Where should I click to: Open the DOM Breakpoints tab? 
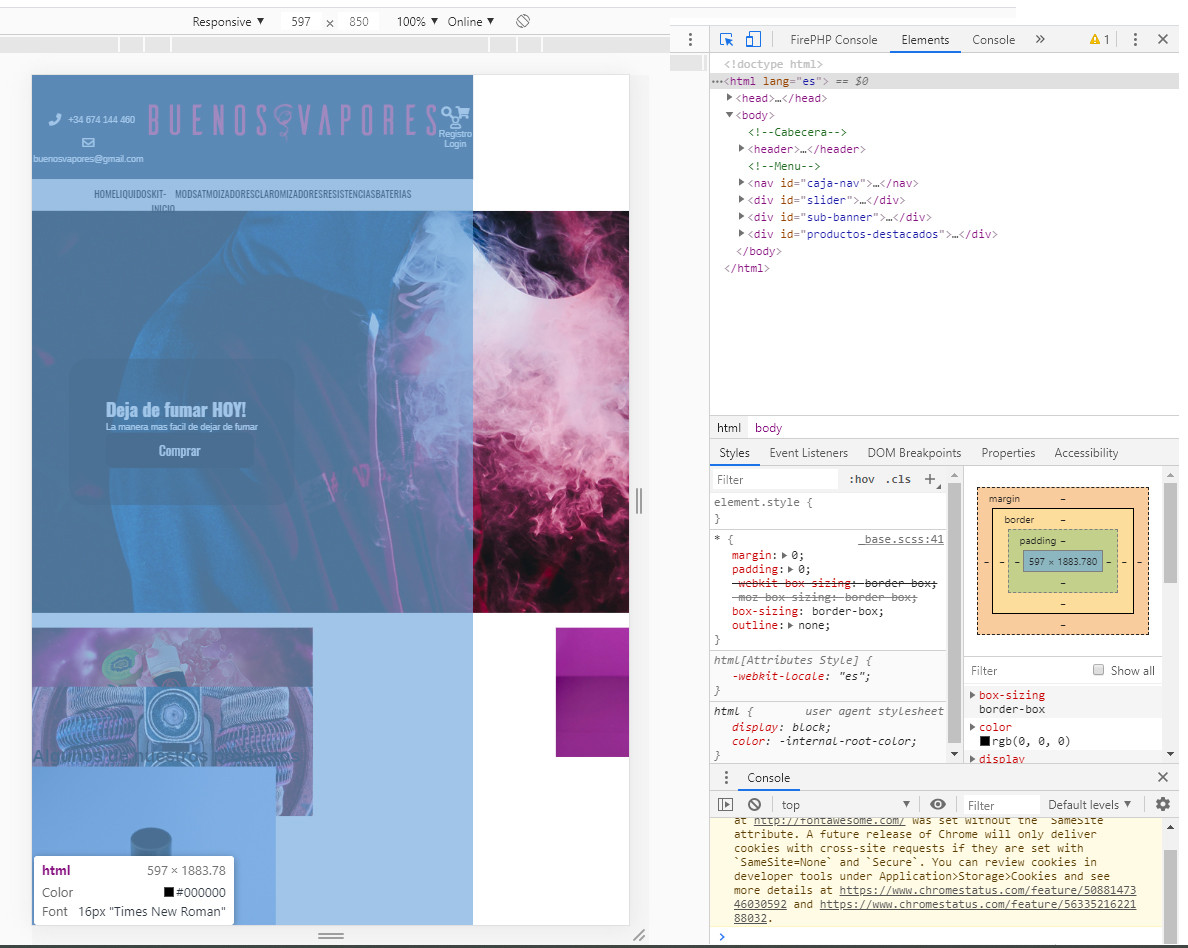point(914,453)
